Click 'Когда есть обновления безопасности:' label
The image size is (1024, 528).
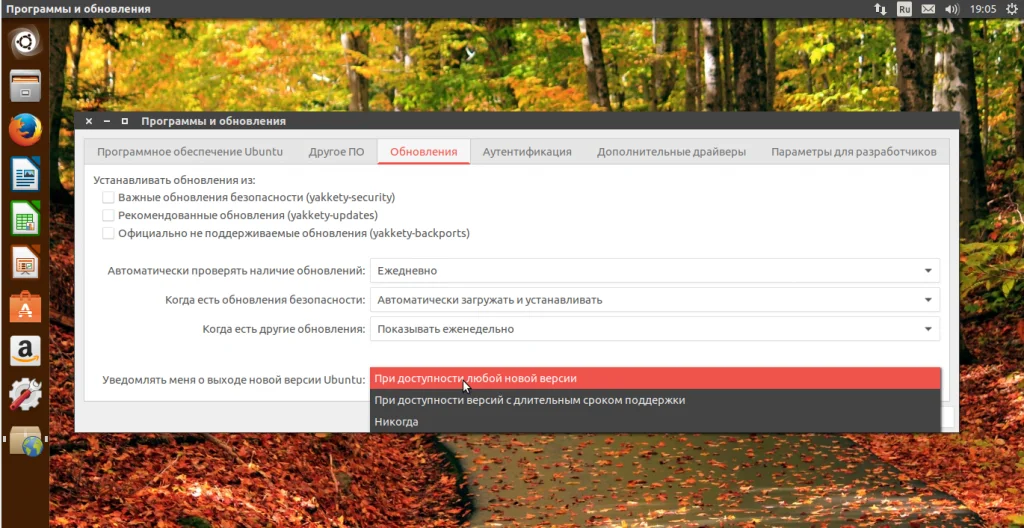pos(265,300)
